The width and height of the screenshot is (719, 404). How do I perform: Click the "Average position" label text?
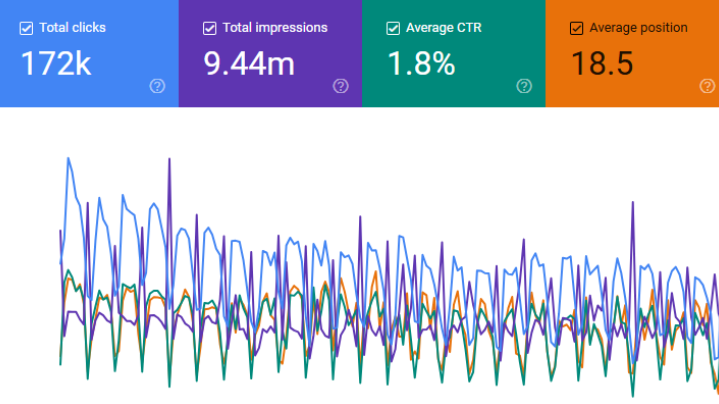[638, 28]
